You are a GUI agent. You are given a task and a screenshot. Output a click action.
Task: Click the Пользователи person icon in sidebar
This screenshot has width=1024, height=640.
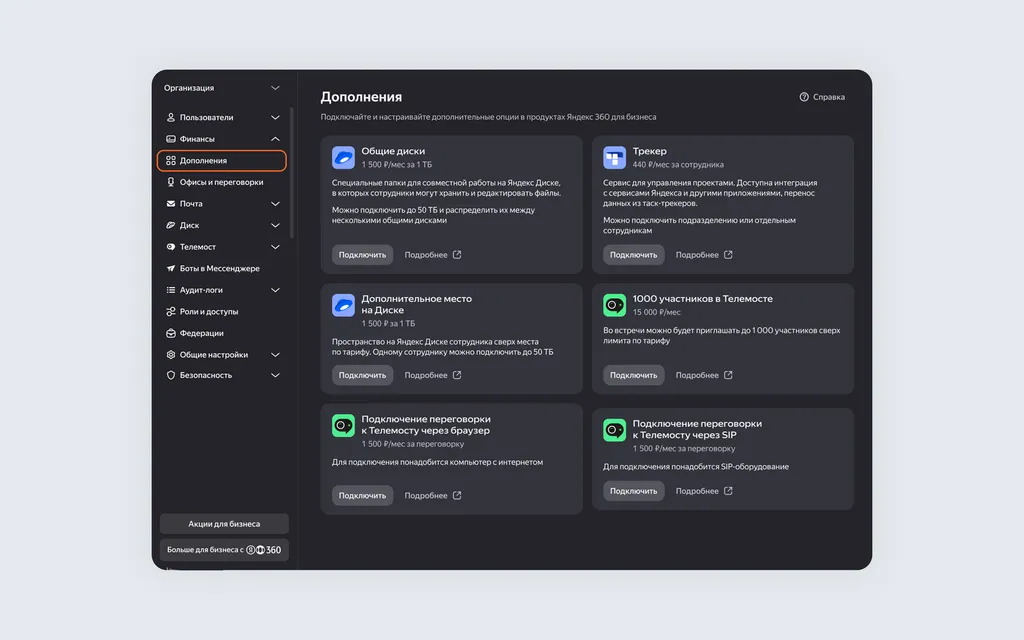(170, 118)
